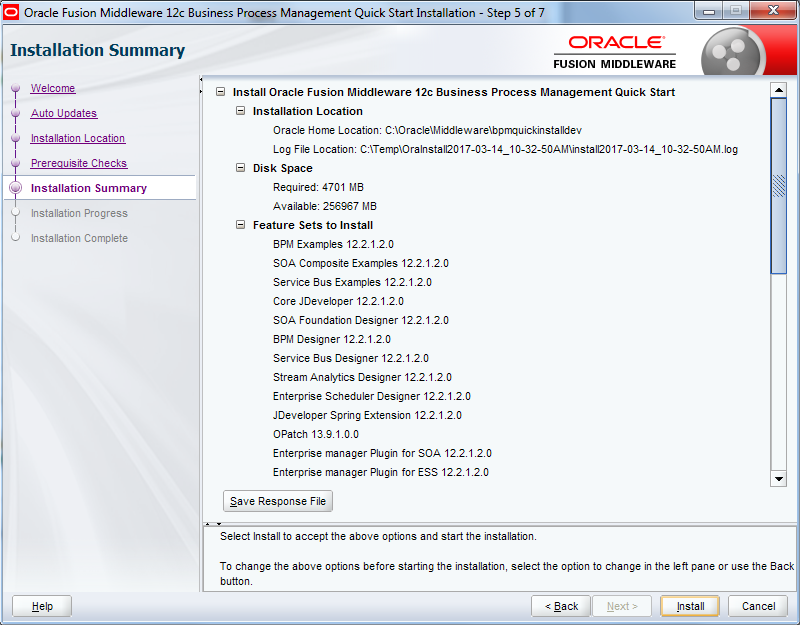
Task: Click the left pane collapse arrow on the splitter
Action: point(201,80)
